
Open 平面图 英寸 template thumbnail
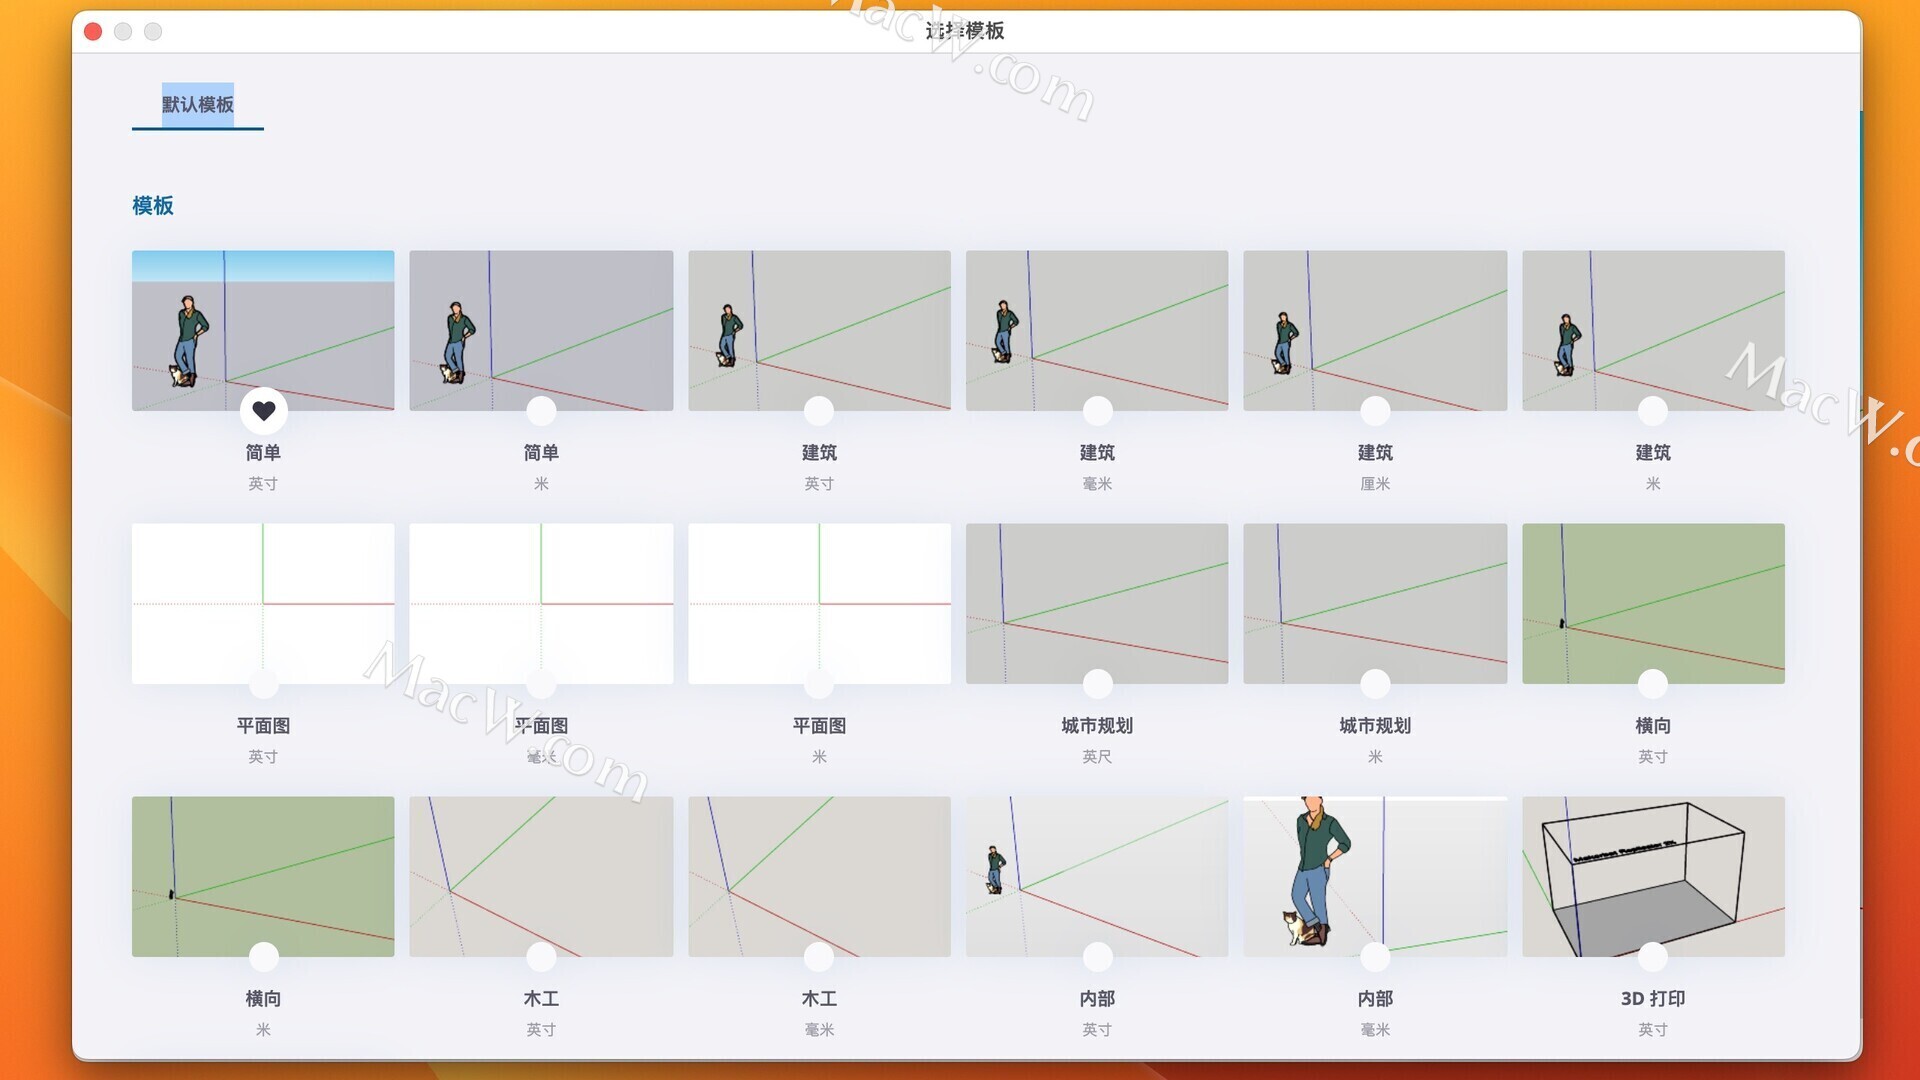pos(263,603)
